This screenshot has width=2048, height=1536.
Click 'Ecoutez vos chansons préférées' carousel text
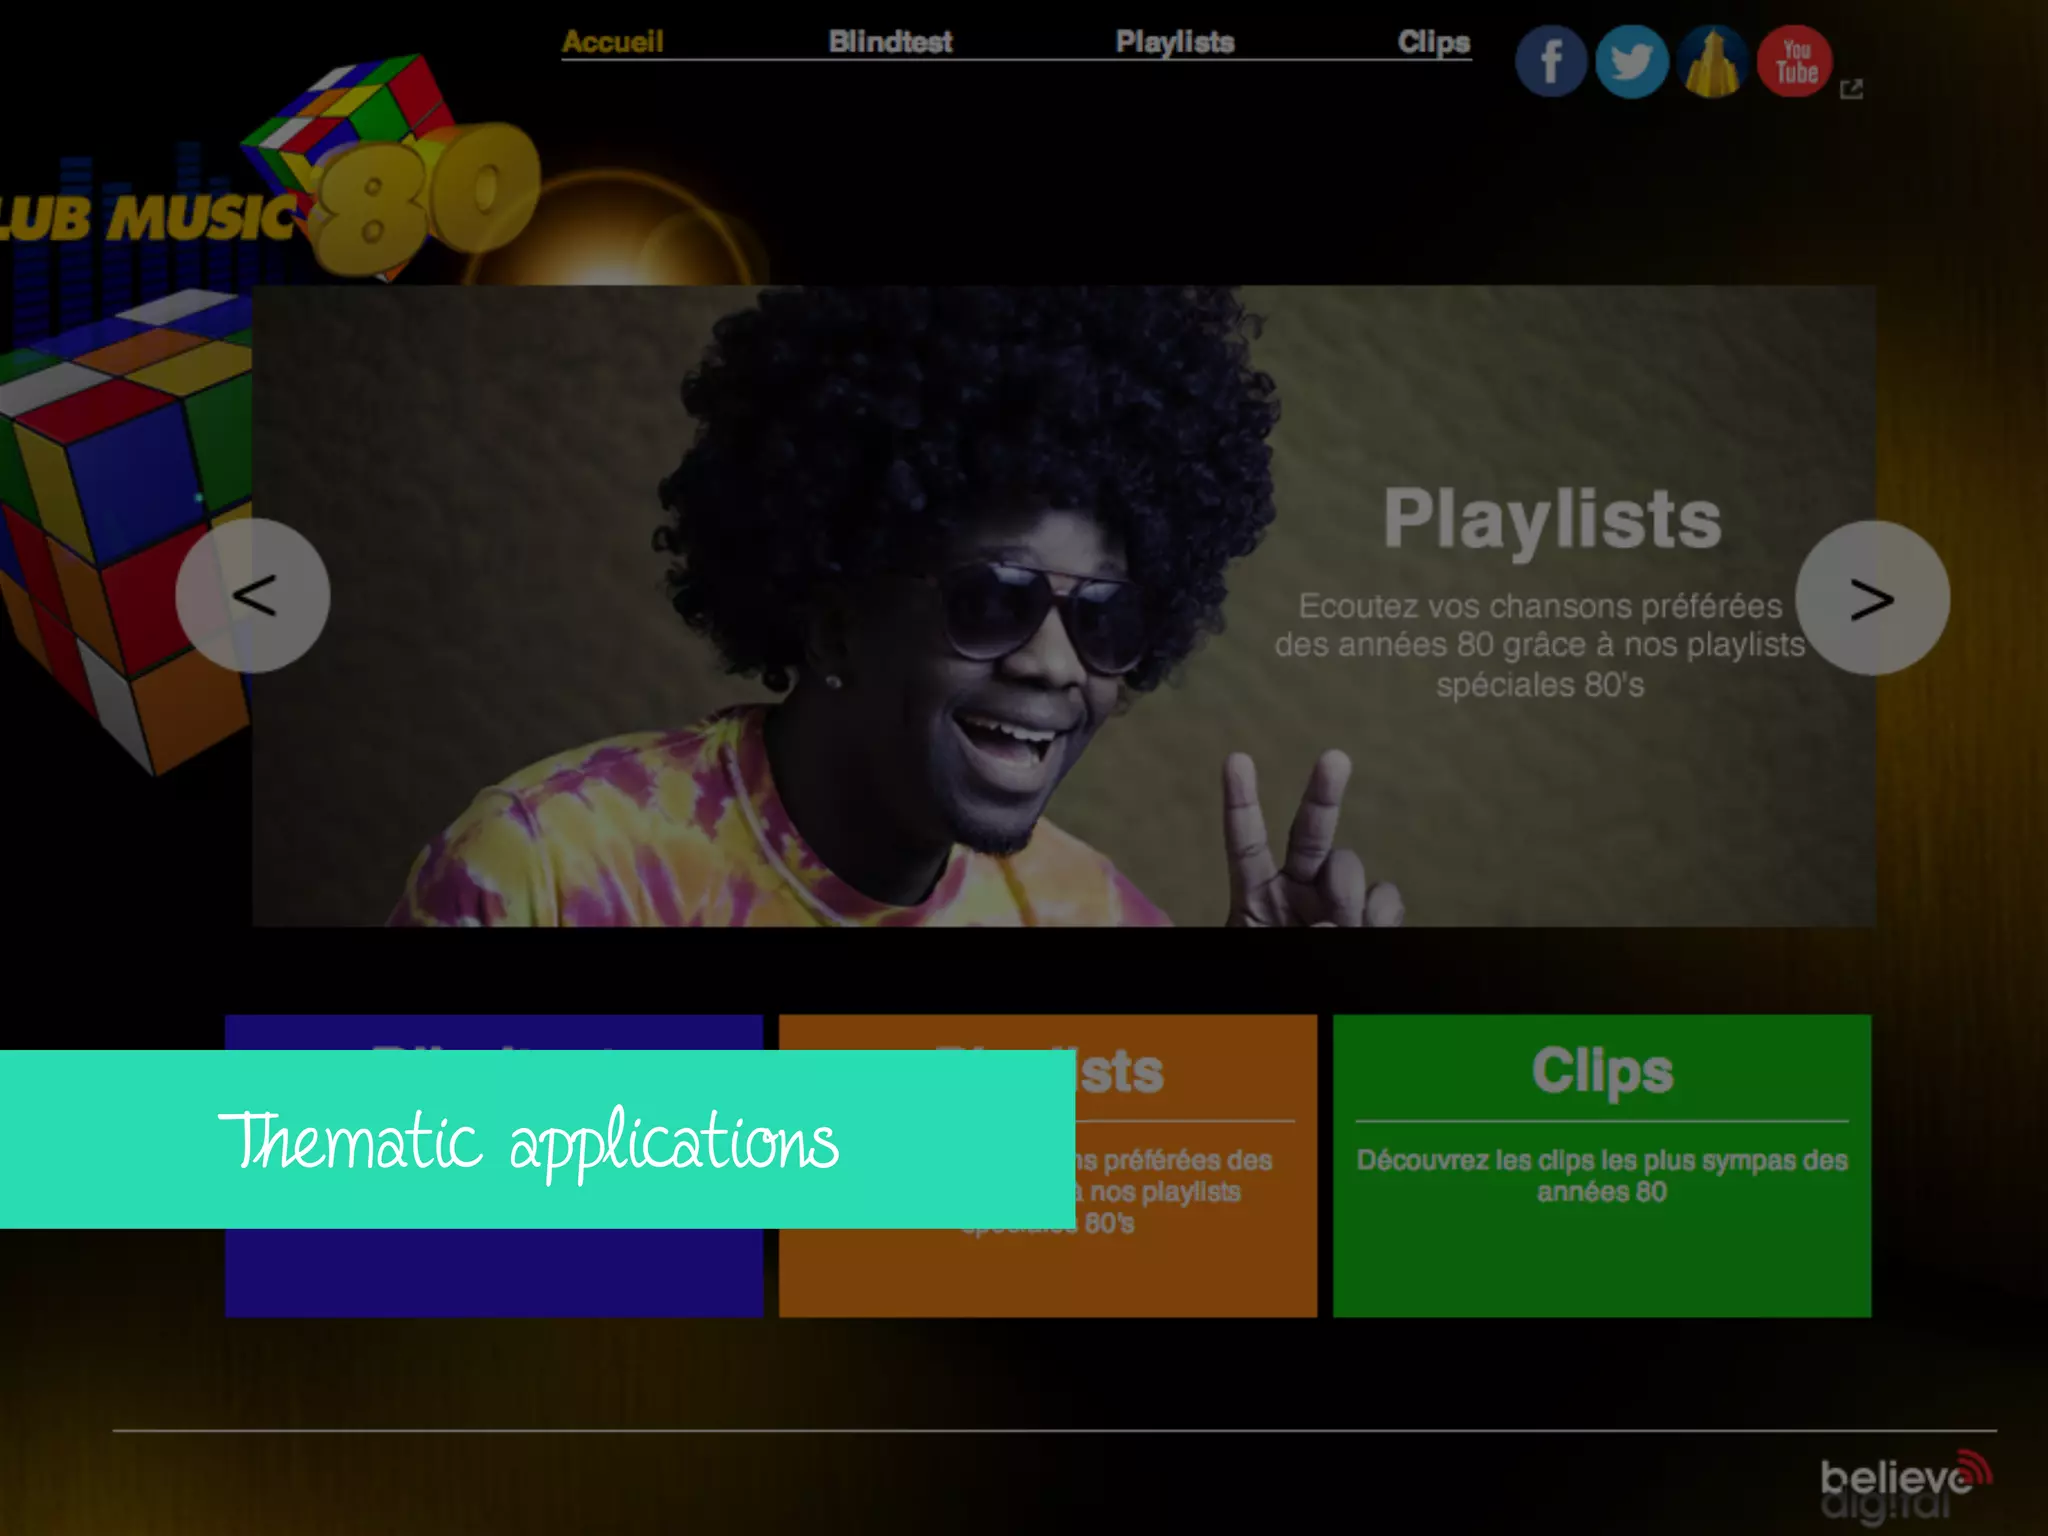(1540, 645)
